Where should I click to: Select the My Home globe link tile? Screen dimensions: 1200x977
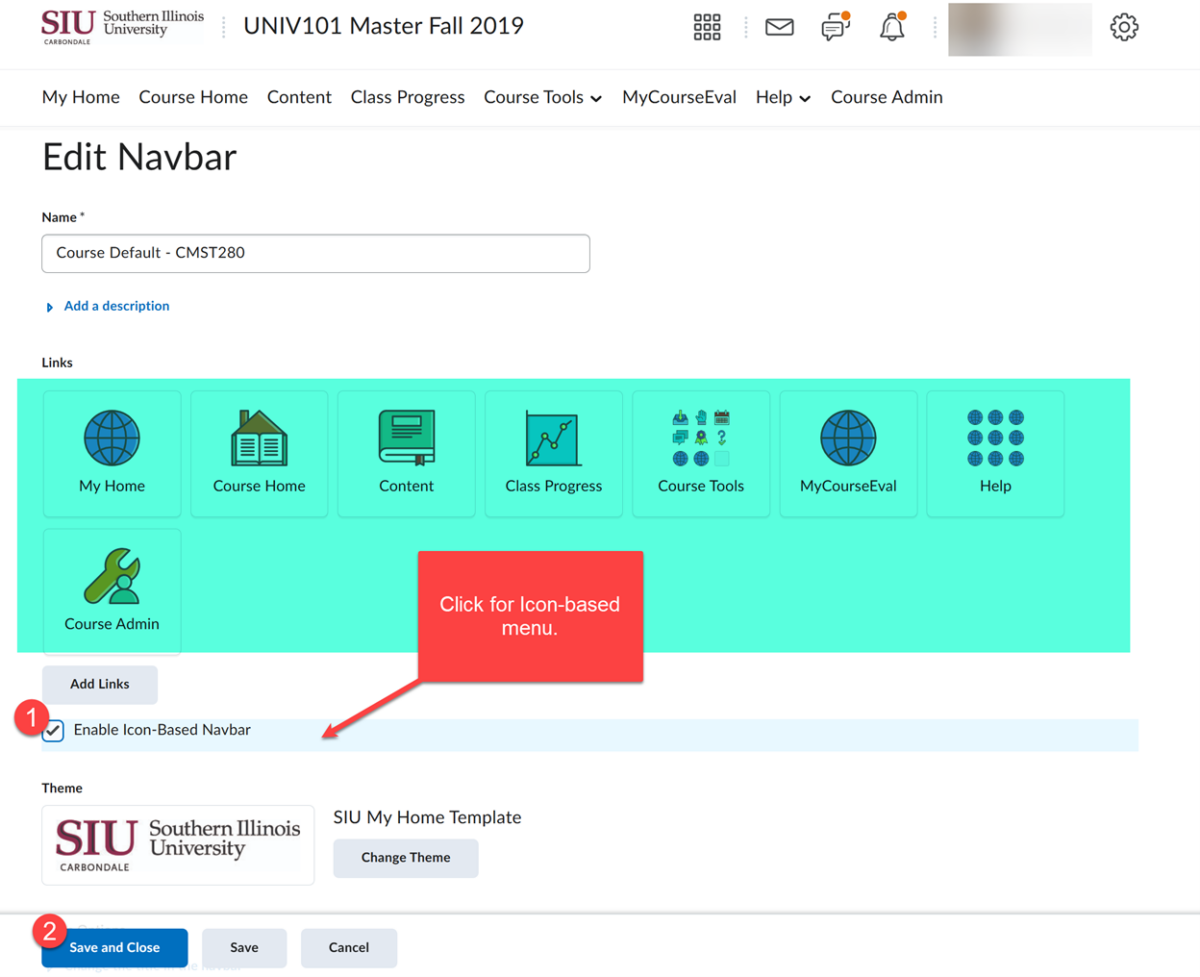[111, 453]
